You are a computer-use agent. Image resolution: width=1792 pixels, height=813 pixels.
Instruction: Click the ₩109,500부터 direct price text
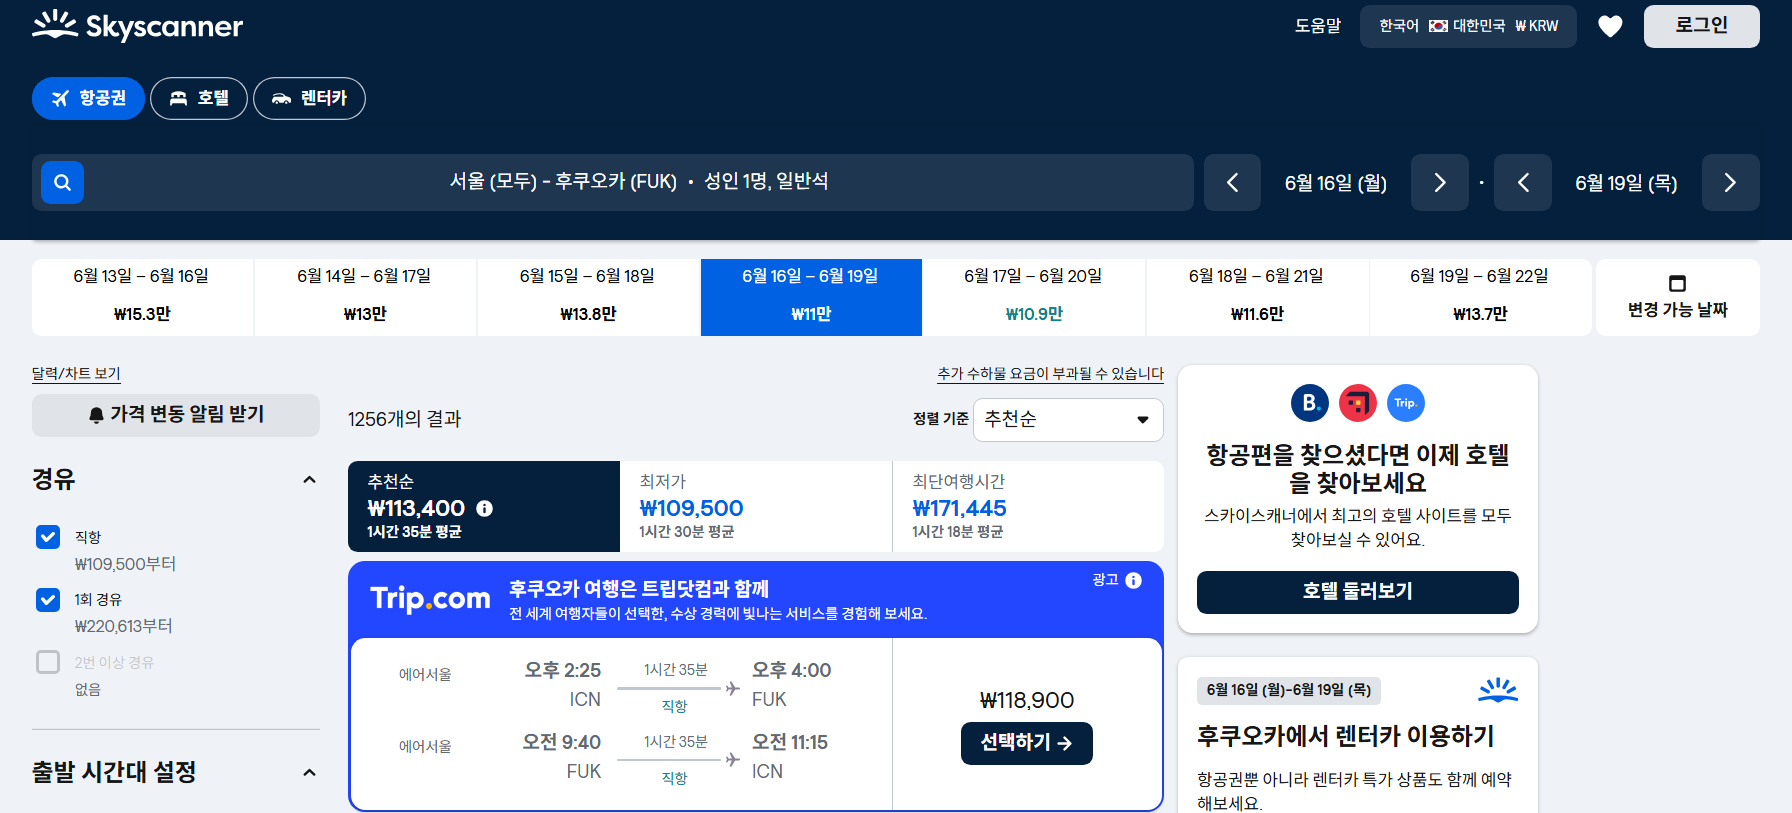pyautogui.click(x=125, y=564)
